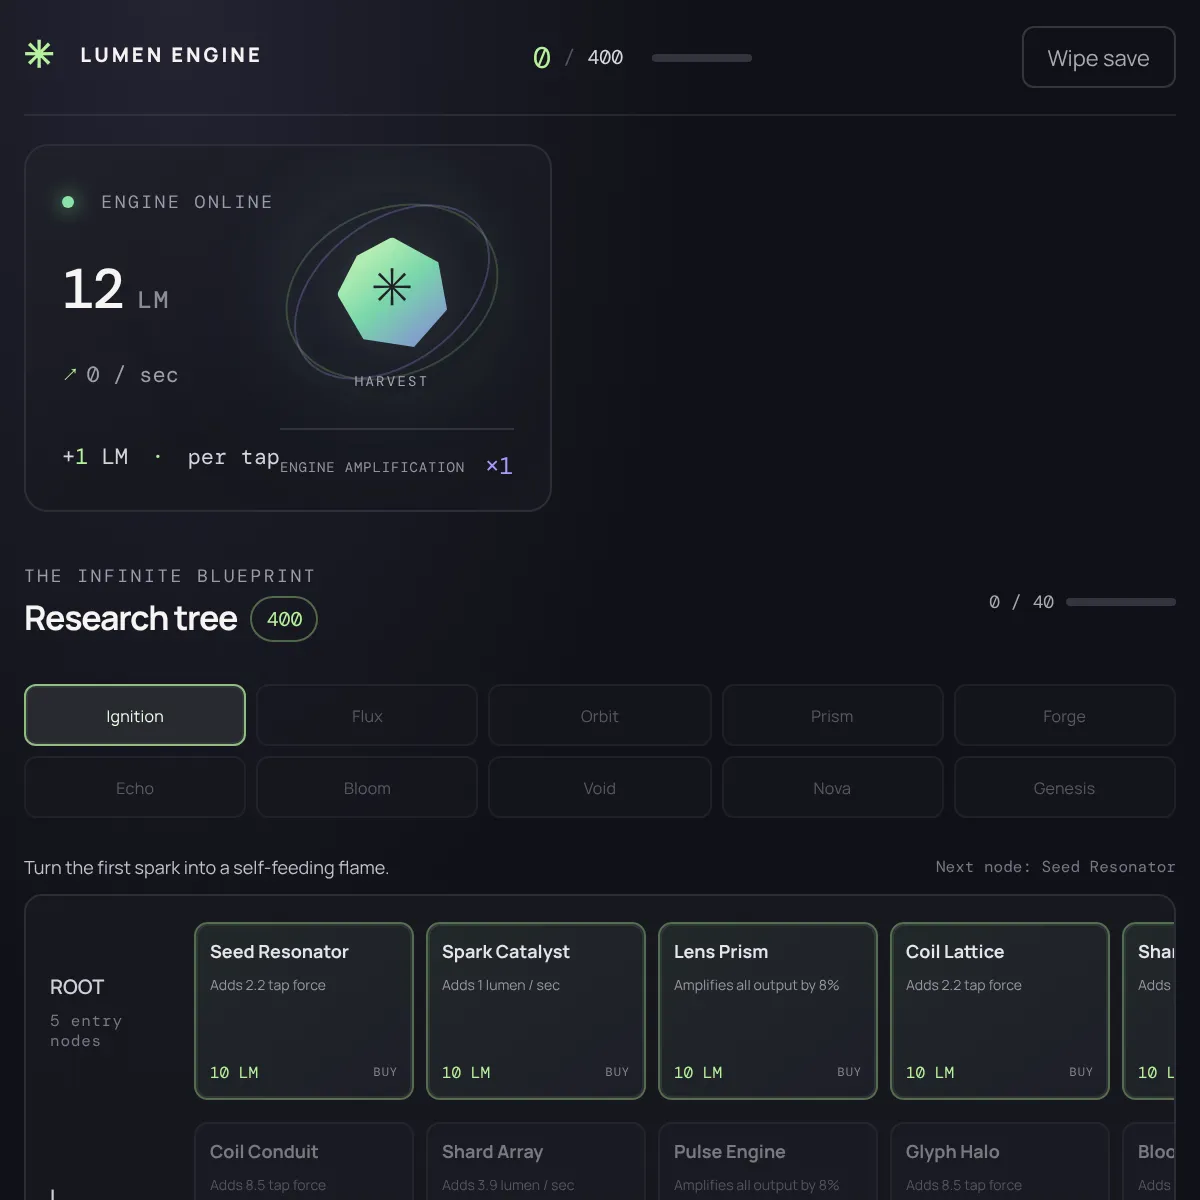Viewport: 1200px width, 1200px height.
Task: Tap the Harvest hexagon crystal
Action: point(392,292)
